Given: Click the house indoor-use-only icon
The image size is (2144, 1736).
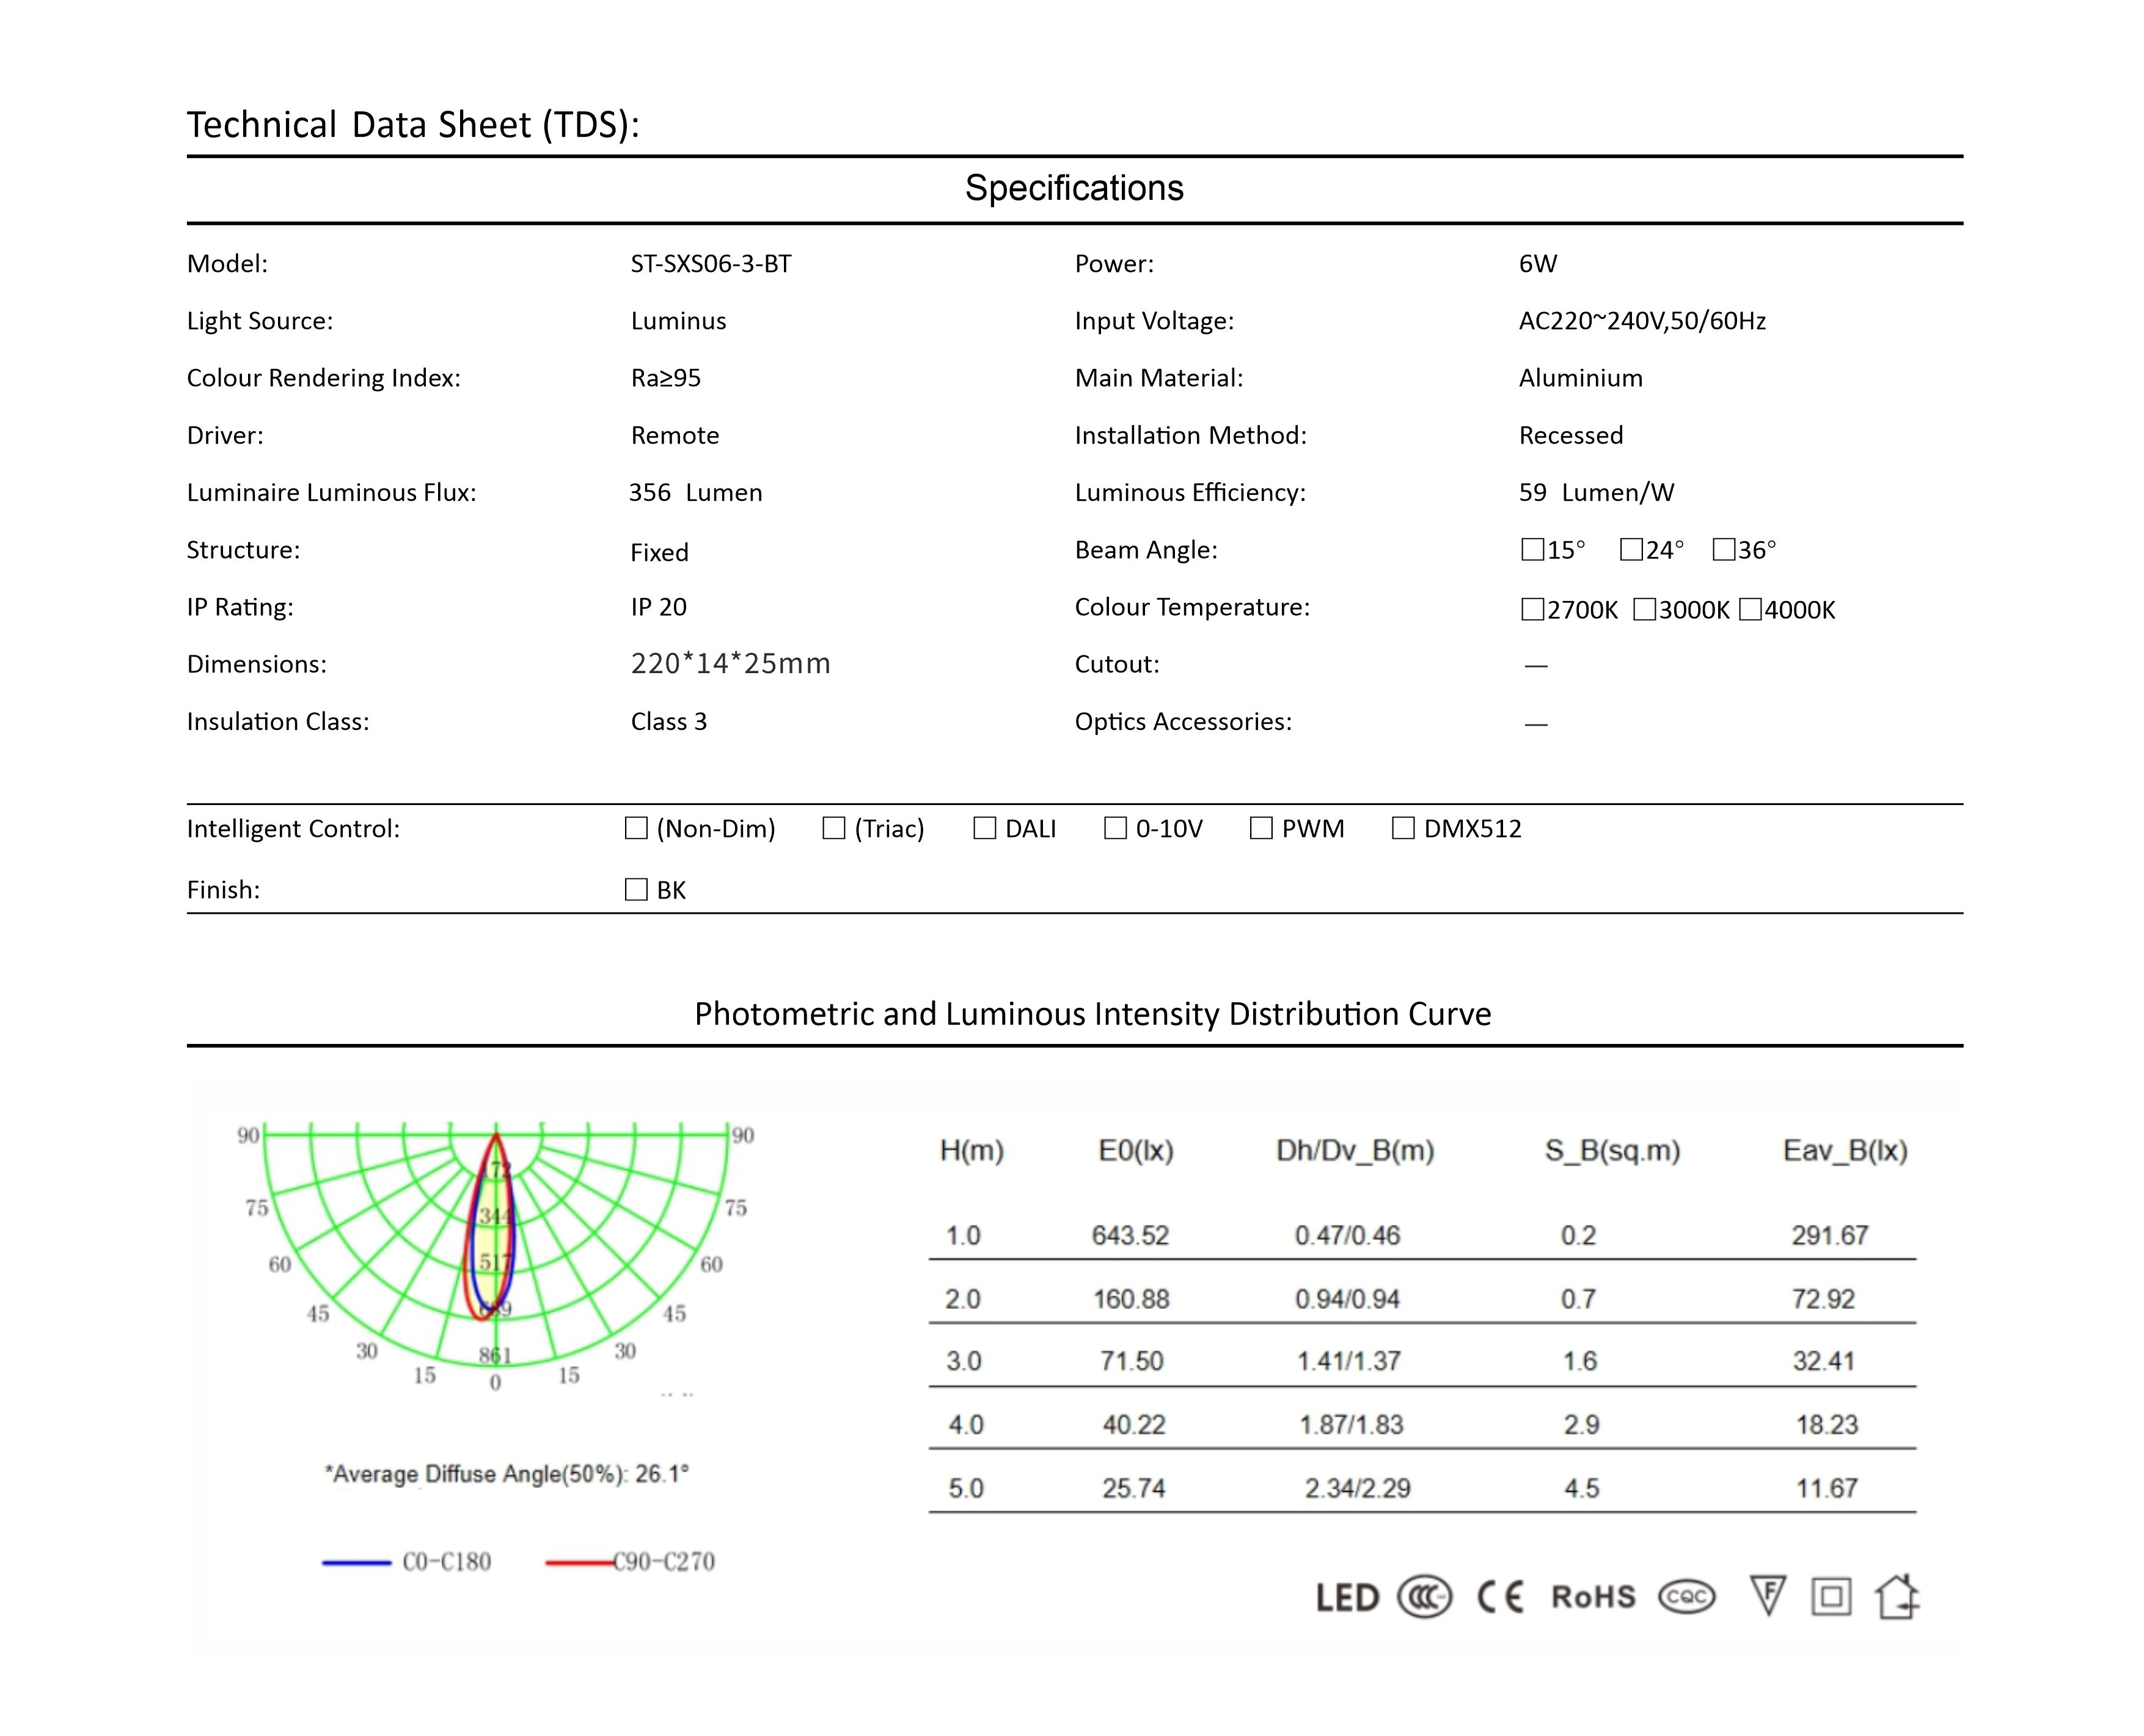Looking at the screenshot, I should pyautogui.click(x=1897, y=1596).
